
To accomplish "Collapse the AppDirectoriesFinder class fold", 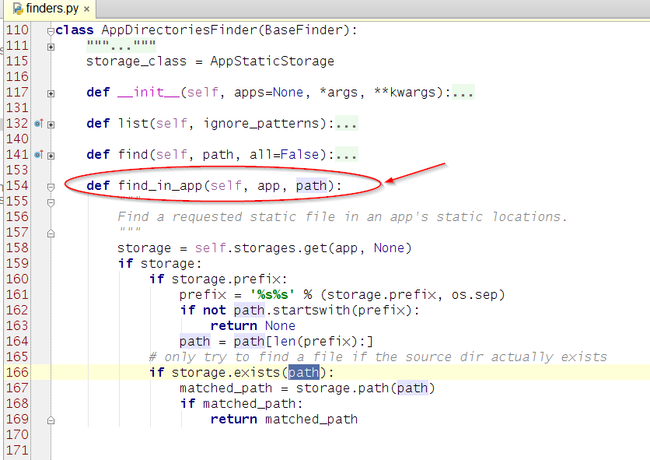I will tap(51, 31).
